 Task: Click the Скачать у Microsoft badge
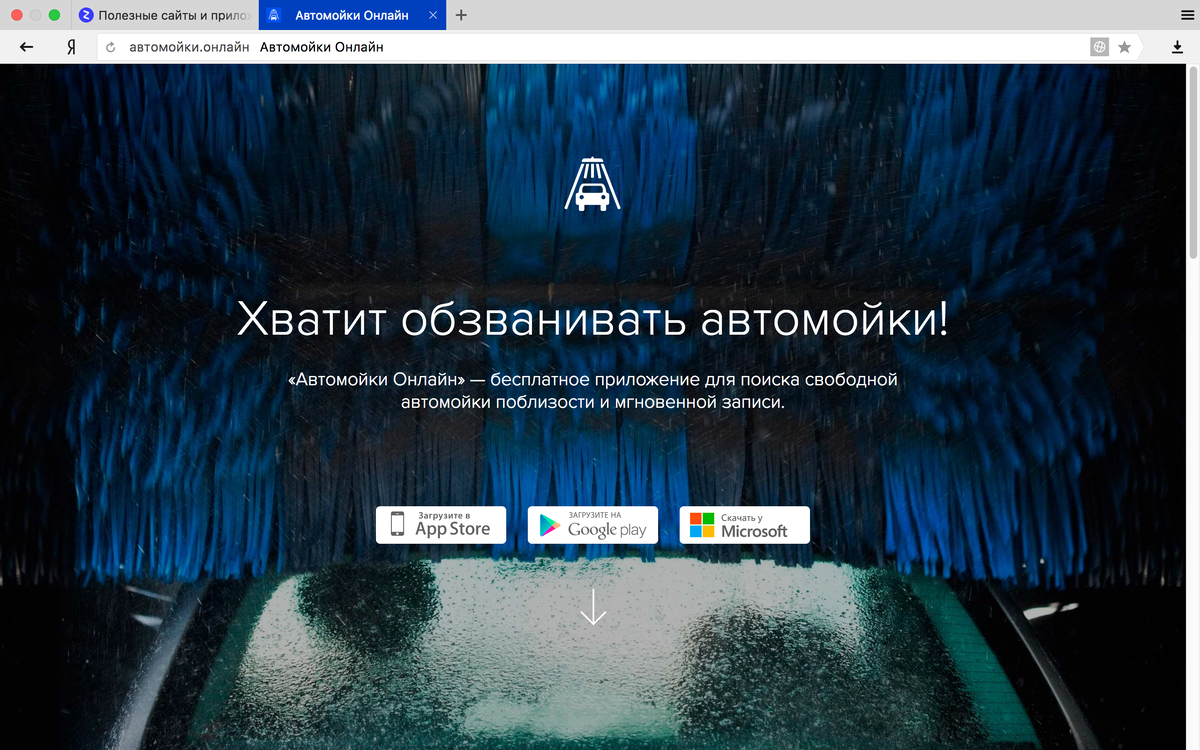(x=744, y=524)
